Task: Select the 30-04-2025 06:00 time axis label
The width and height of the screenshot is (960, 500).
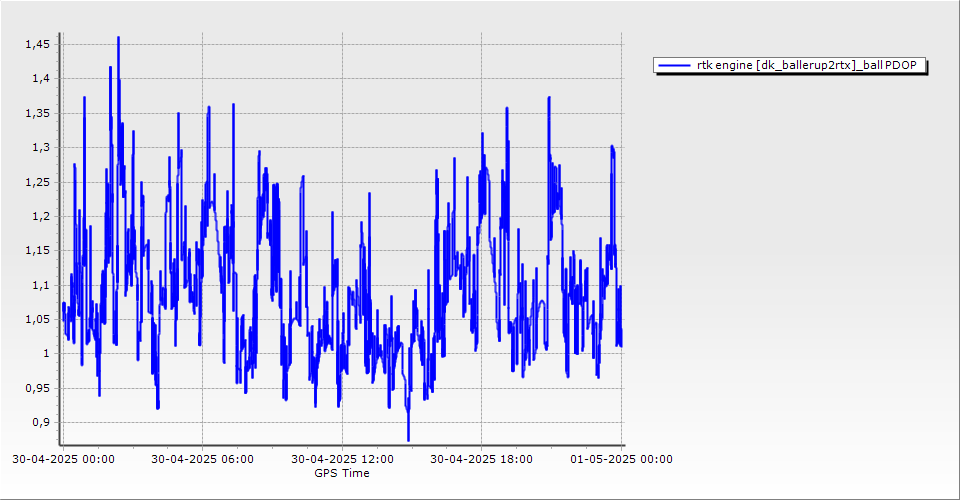Action: [x=202, y=459]
